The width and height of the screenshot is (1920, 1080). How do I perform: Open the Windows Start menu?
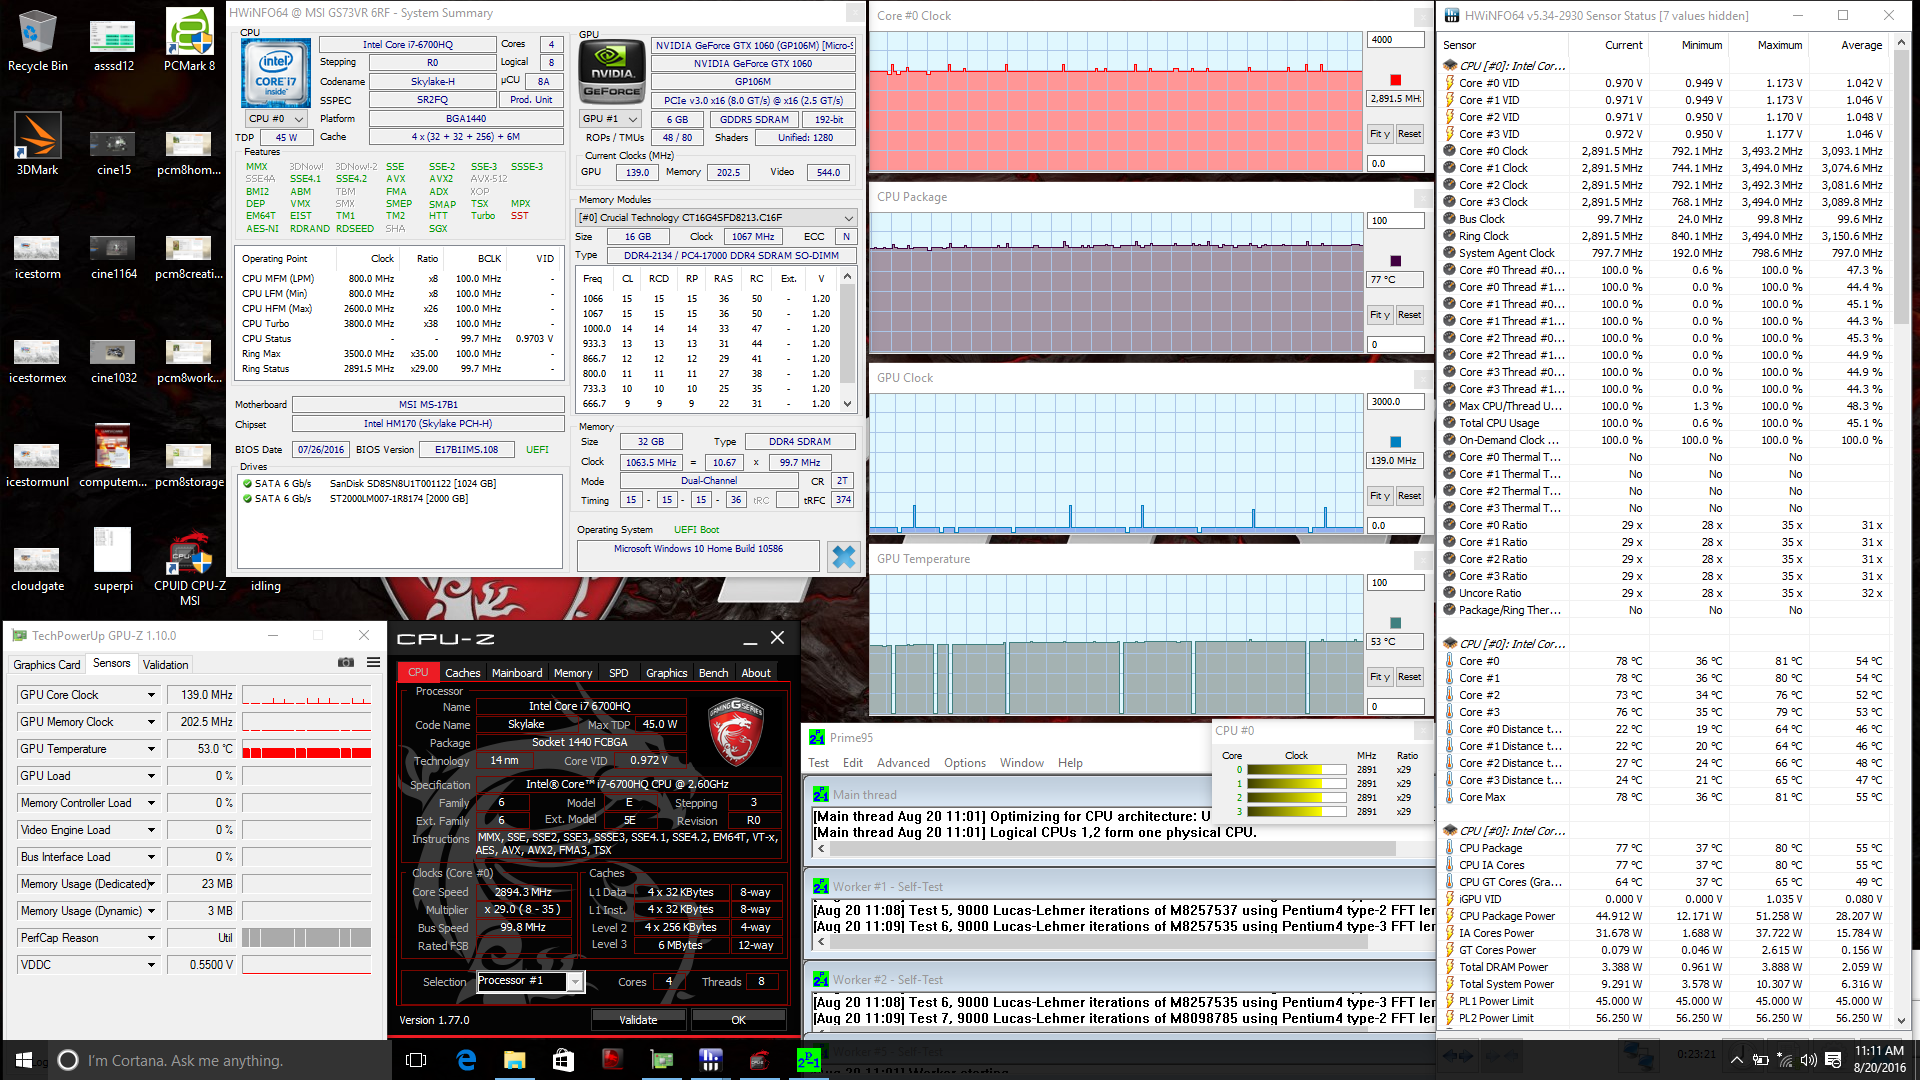pyautogui.click(x=24, y=1060)
